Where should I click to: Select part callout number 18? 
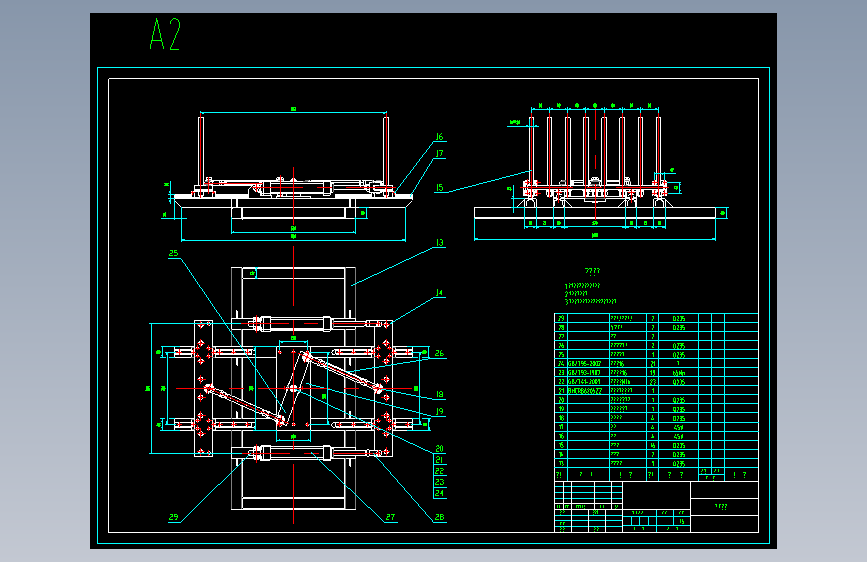coord(440,394)
